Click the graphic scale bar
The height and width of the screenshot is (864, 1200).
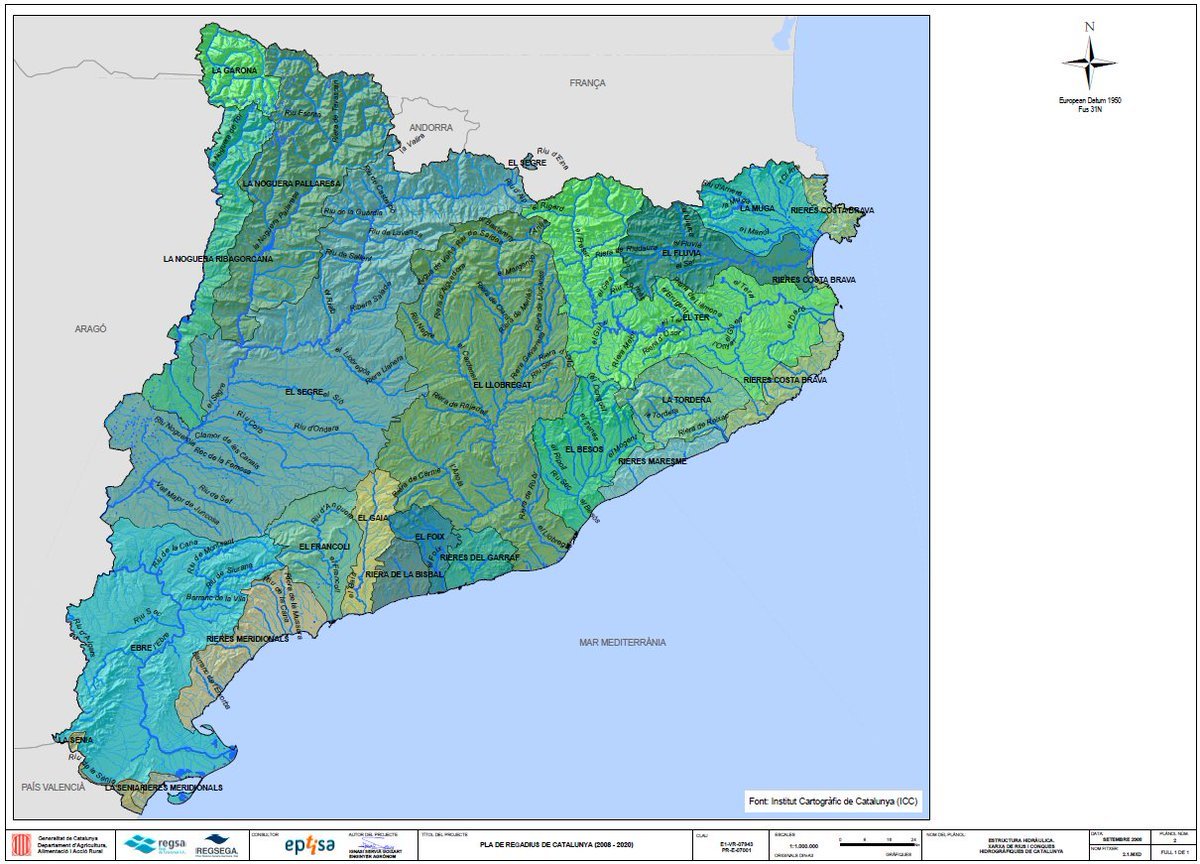tap(878, 845)
